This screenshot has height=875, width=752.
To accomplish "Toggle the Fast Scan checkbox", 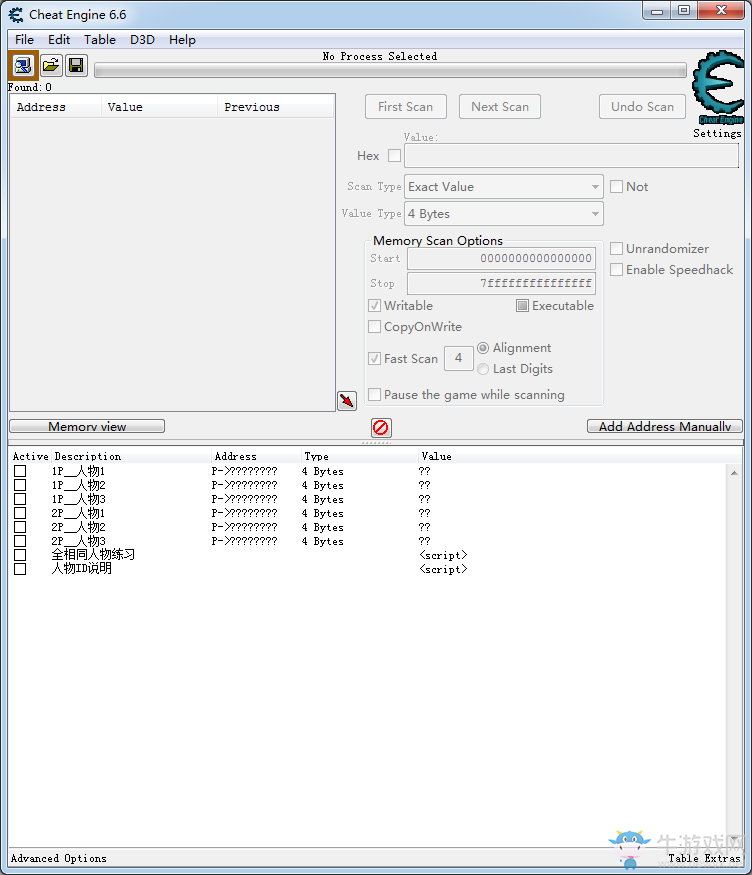I will (375, 359).
